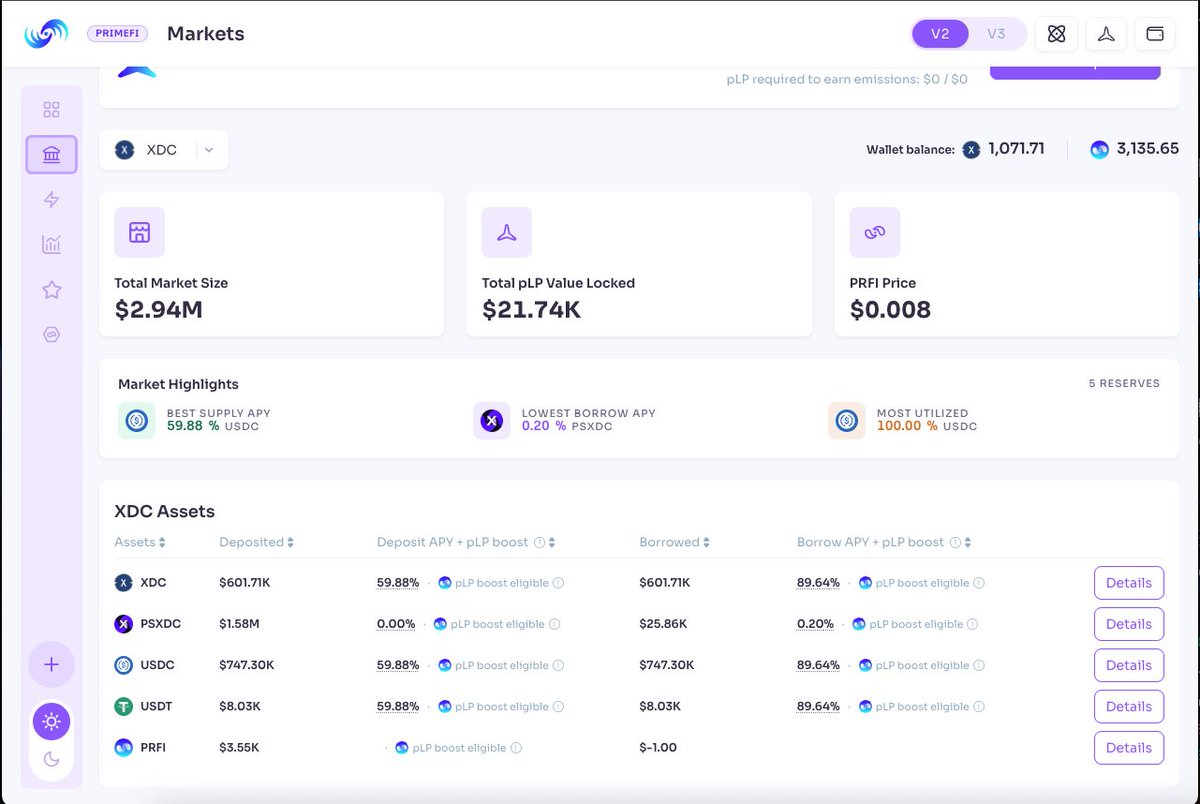
Task: Click XDC row 59.88% deposit APY
Action: [x=397, y=583]
